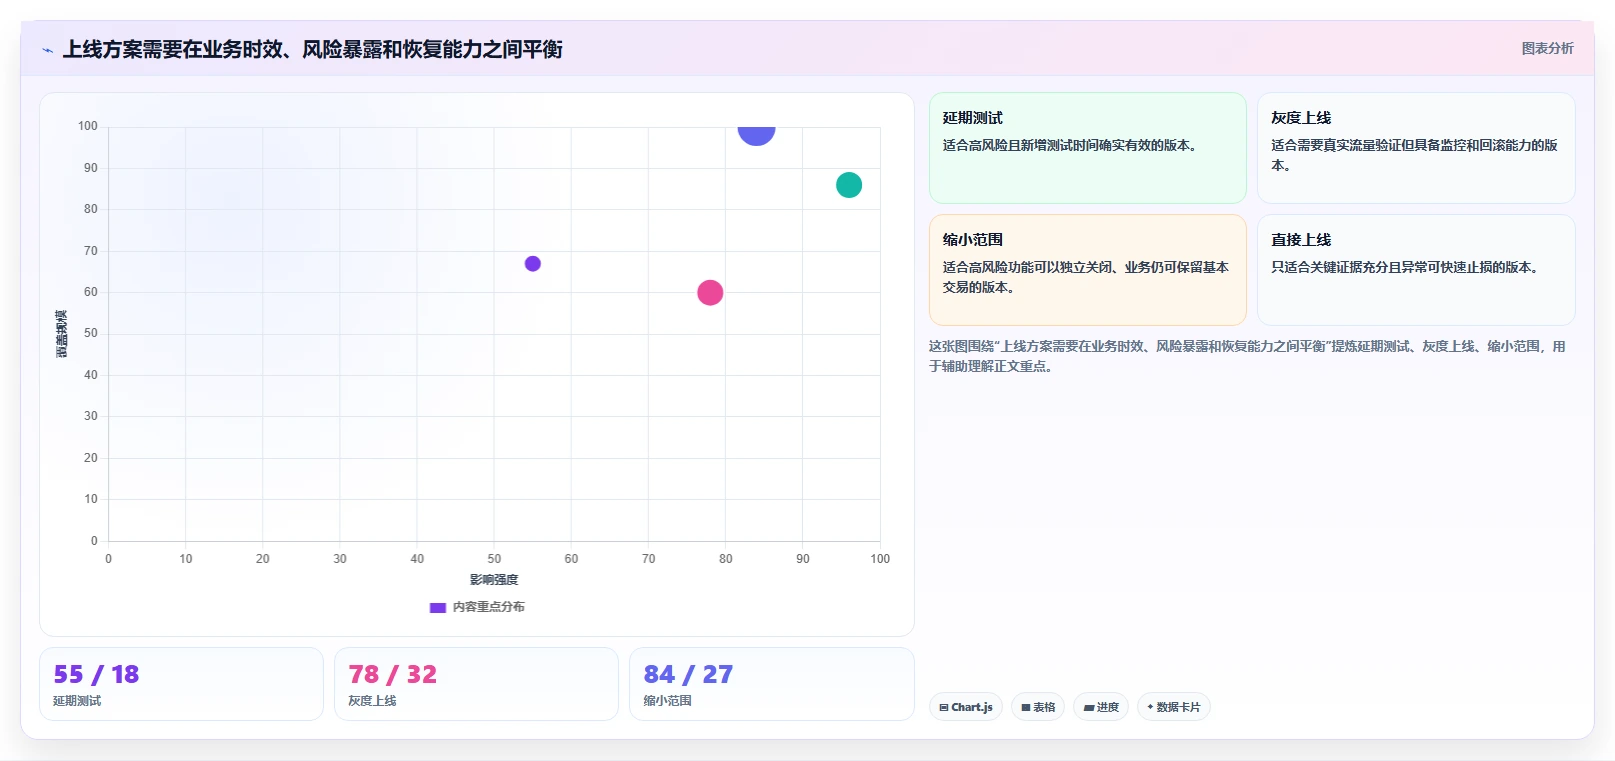Click the page title 上线方案需要在业务时效 heading
1615x761 pixels.
tap(313, 49)
